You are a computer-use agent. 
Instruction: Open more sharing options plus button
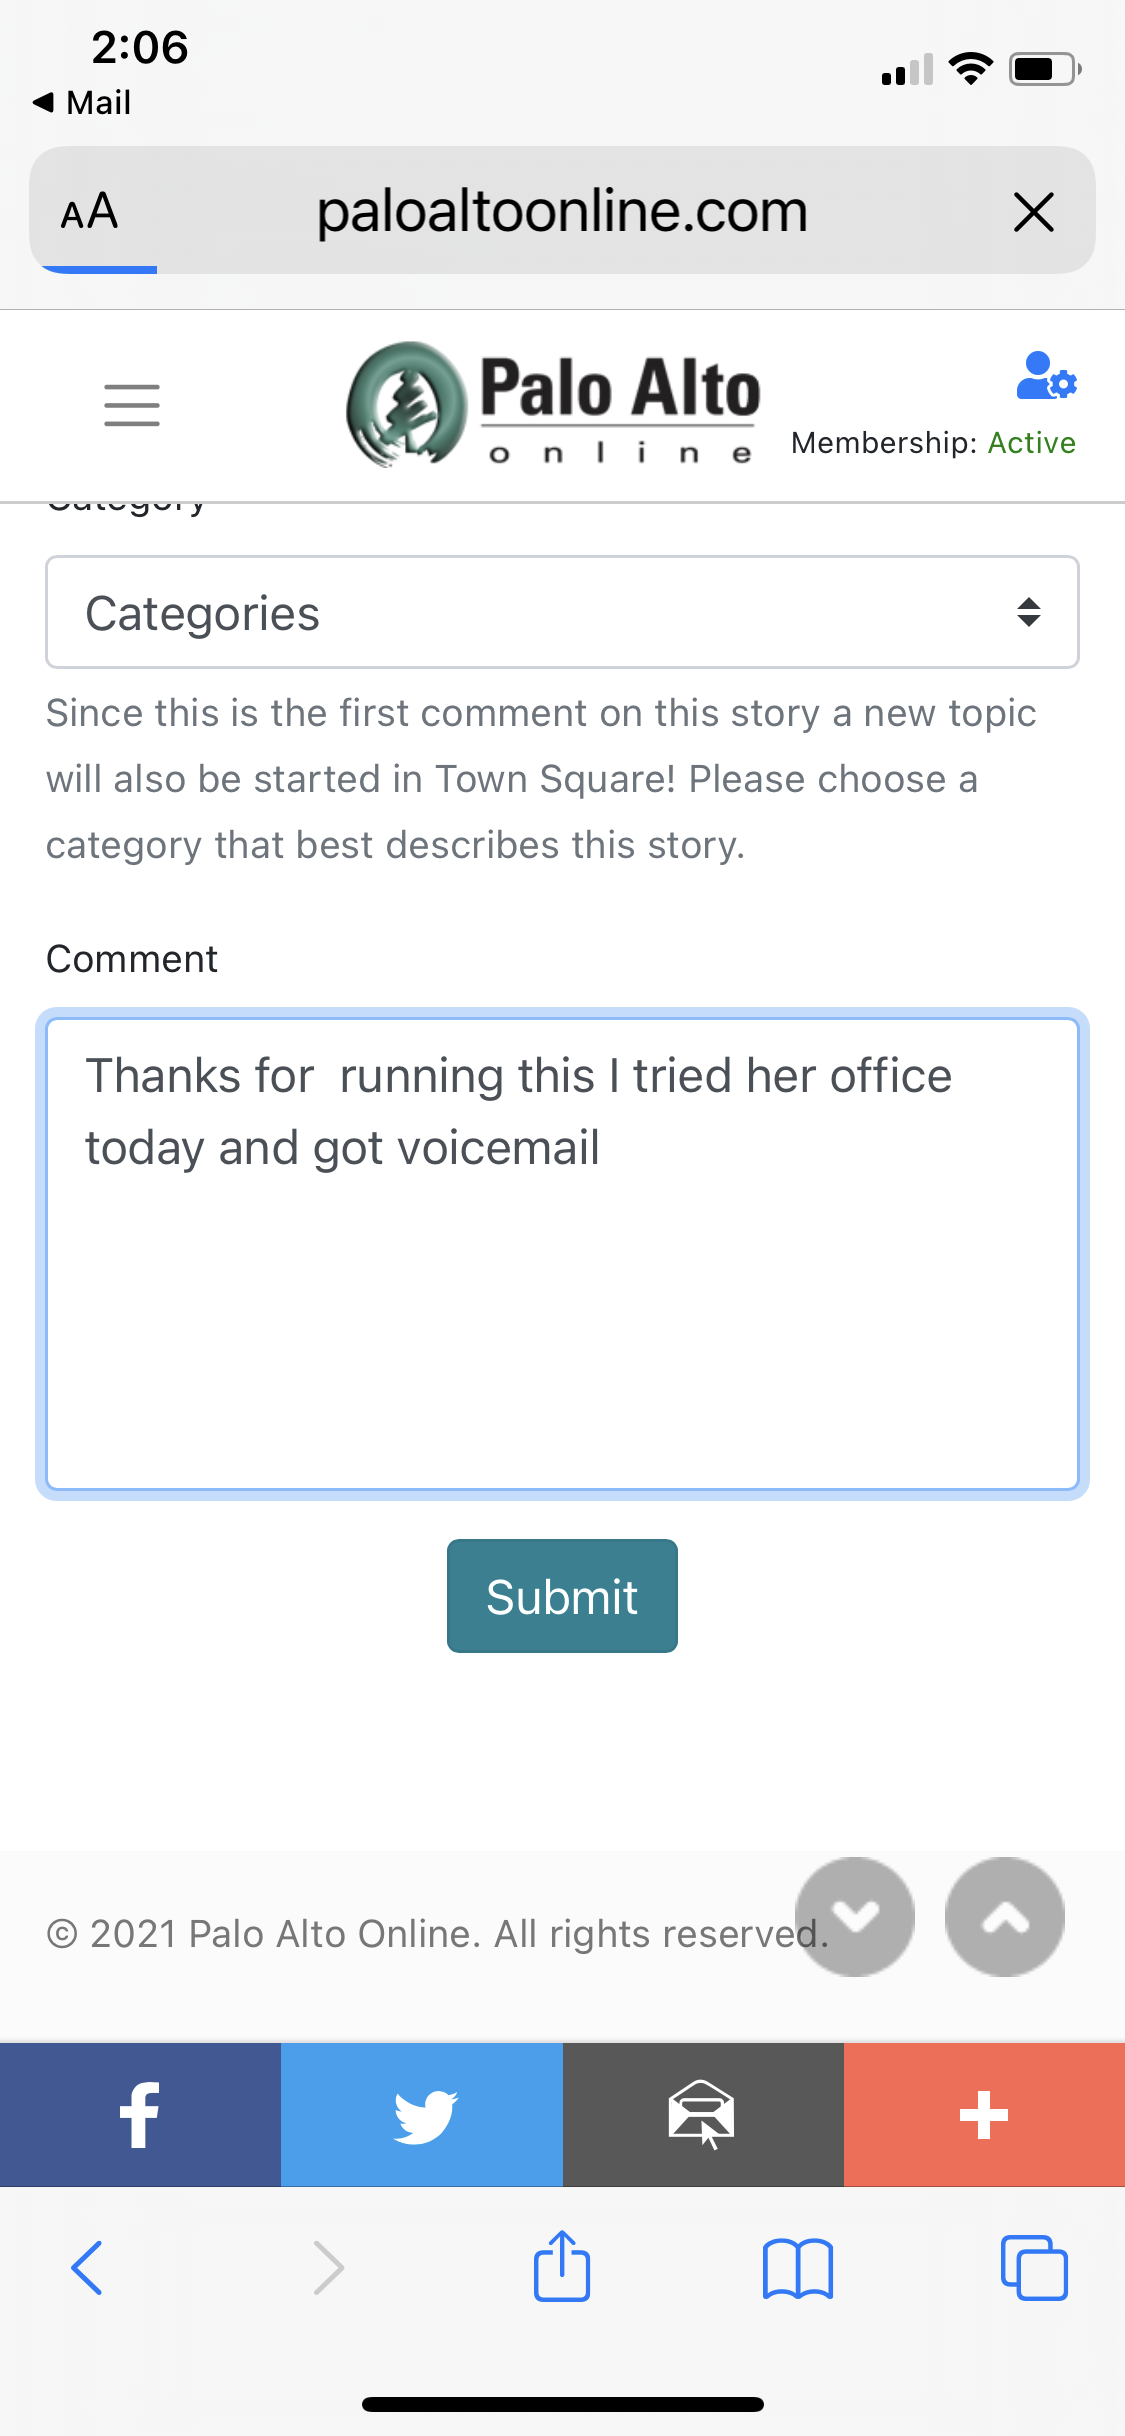984,2114
